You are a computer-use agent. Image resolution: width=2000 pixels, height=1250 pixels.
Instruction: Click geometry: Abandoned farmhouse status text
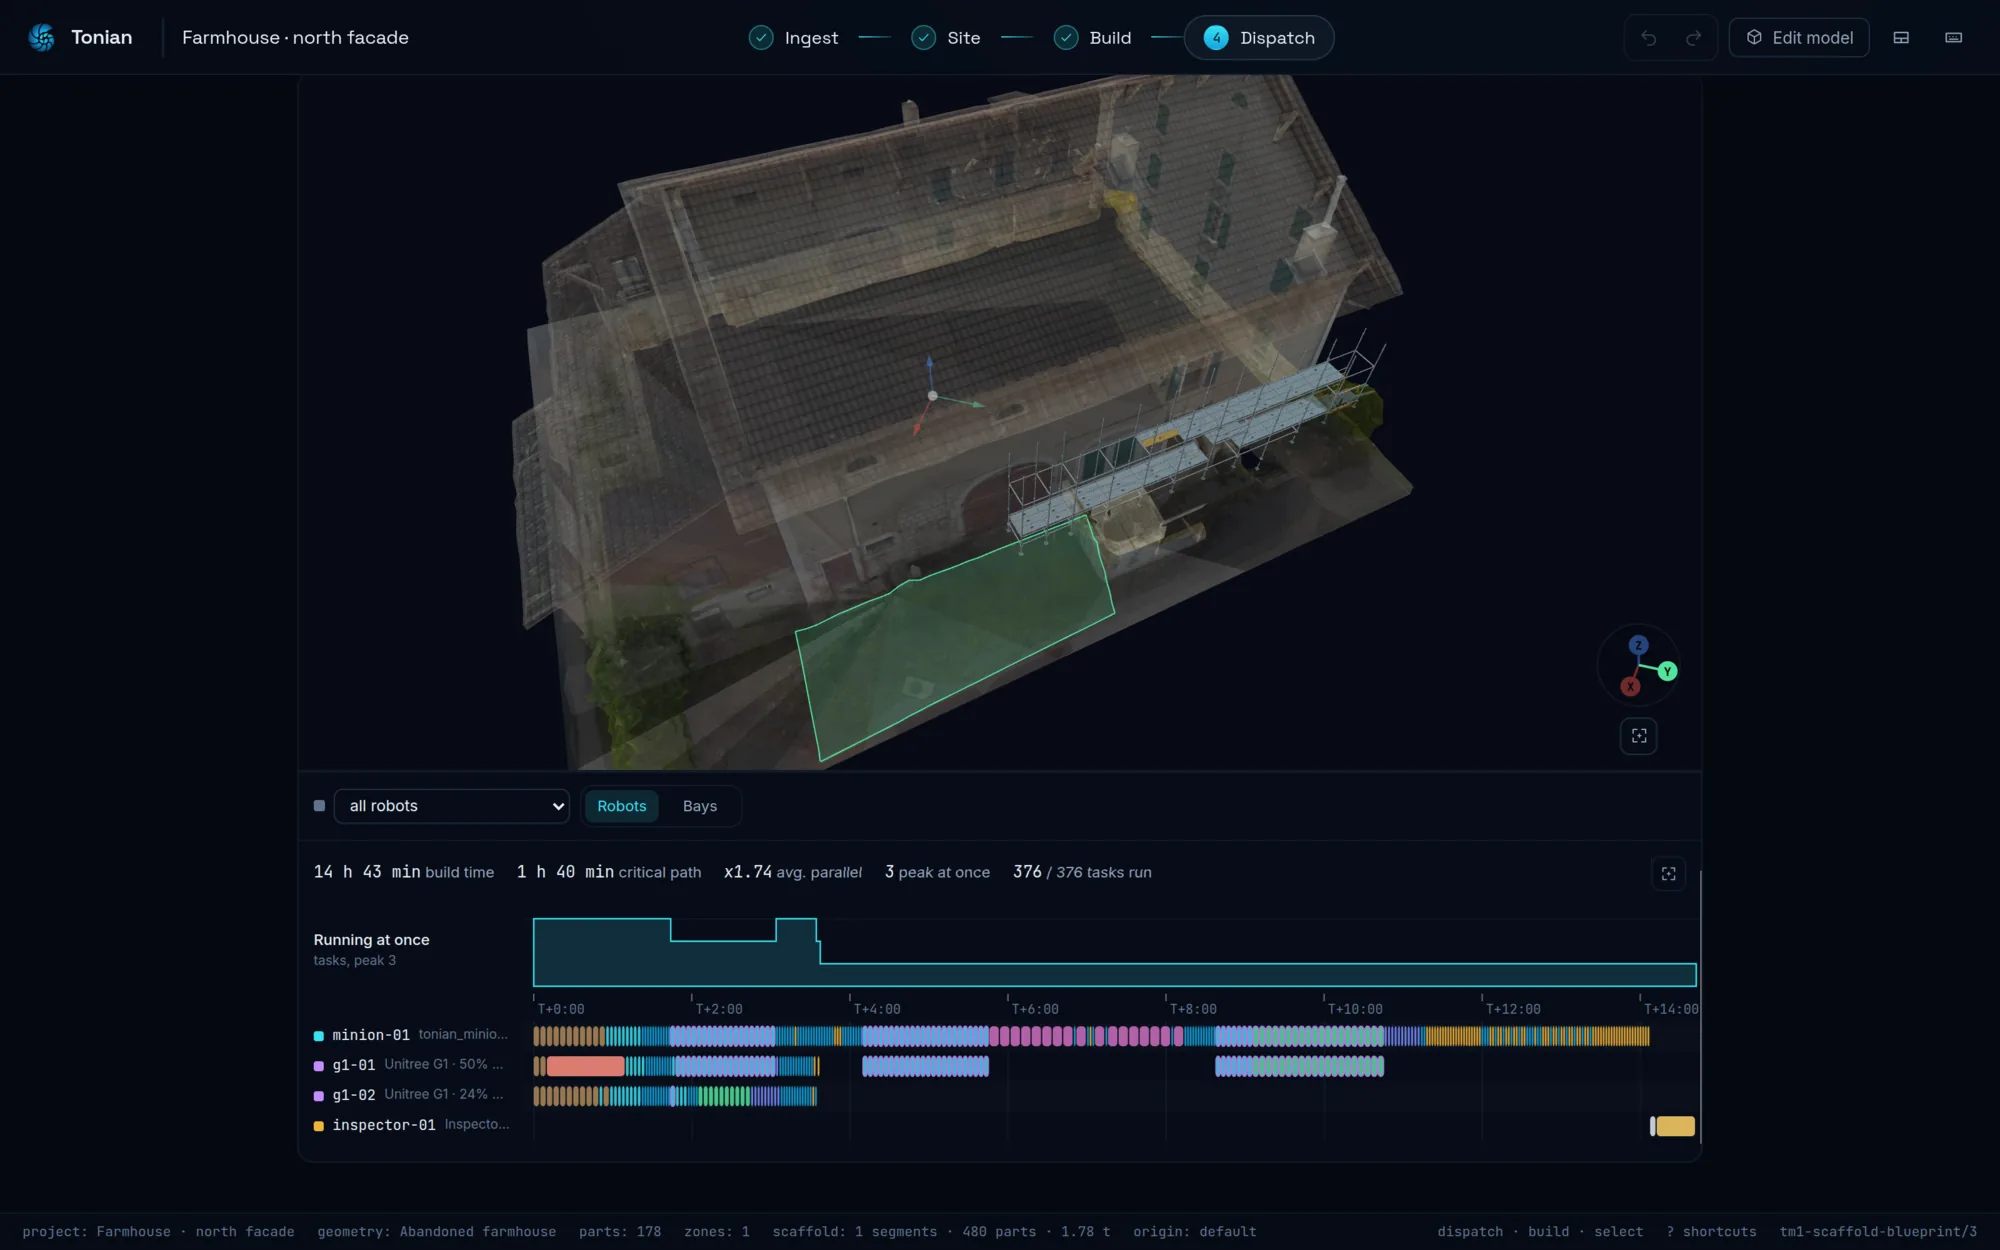437,1231
